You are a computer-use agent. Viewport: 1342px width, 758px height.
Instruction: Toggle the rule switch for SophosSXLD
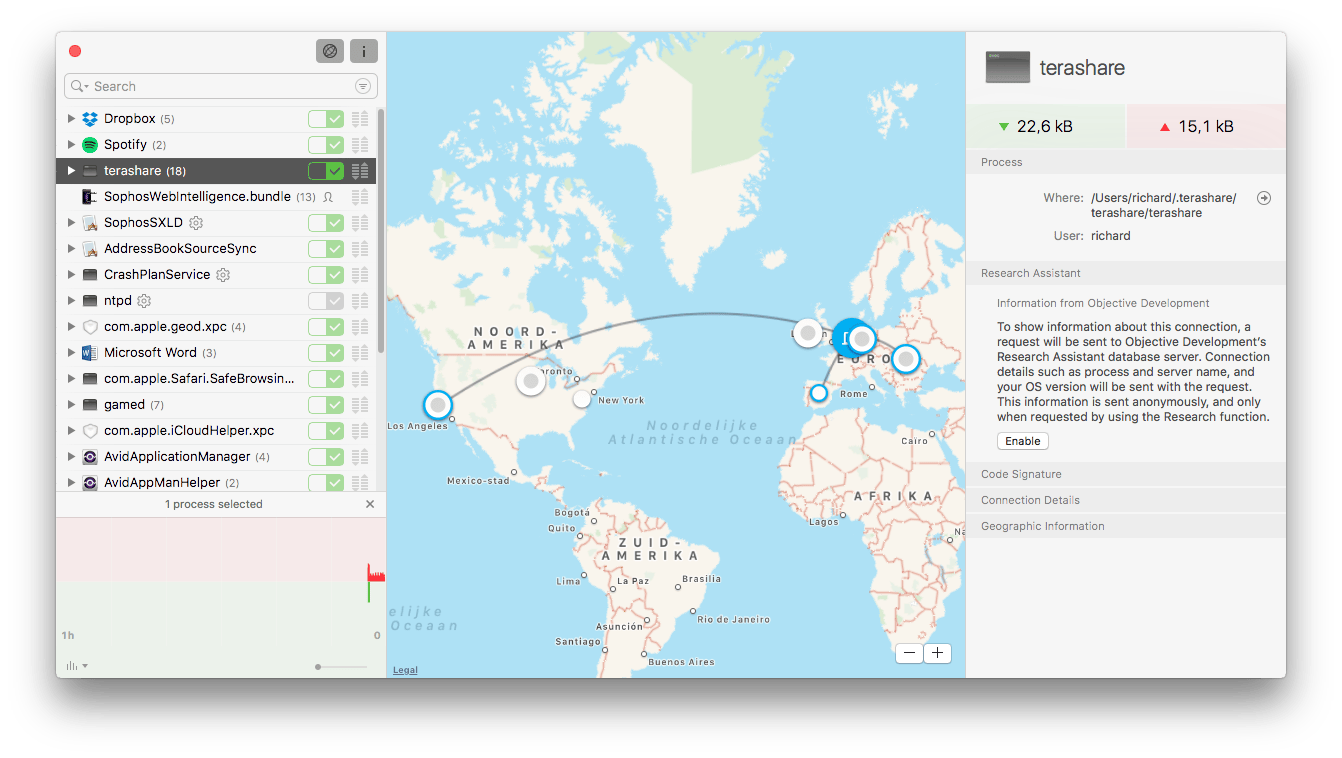click(x=326, y=223)
